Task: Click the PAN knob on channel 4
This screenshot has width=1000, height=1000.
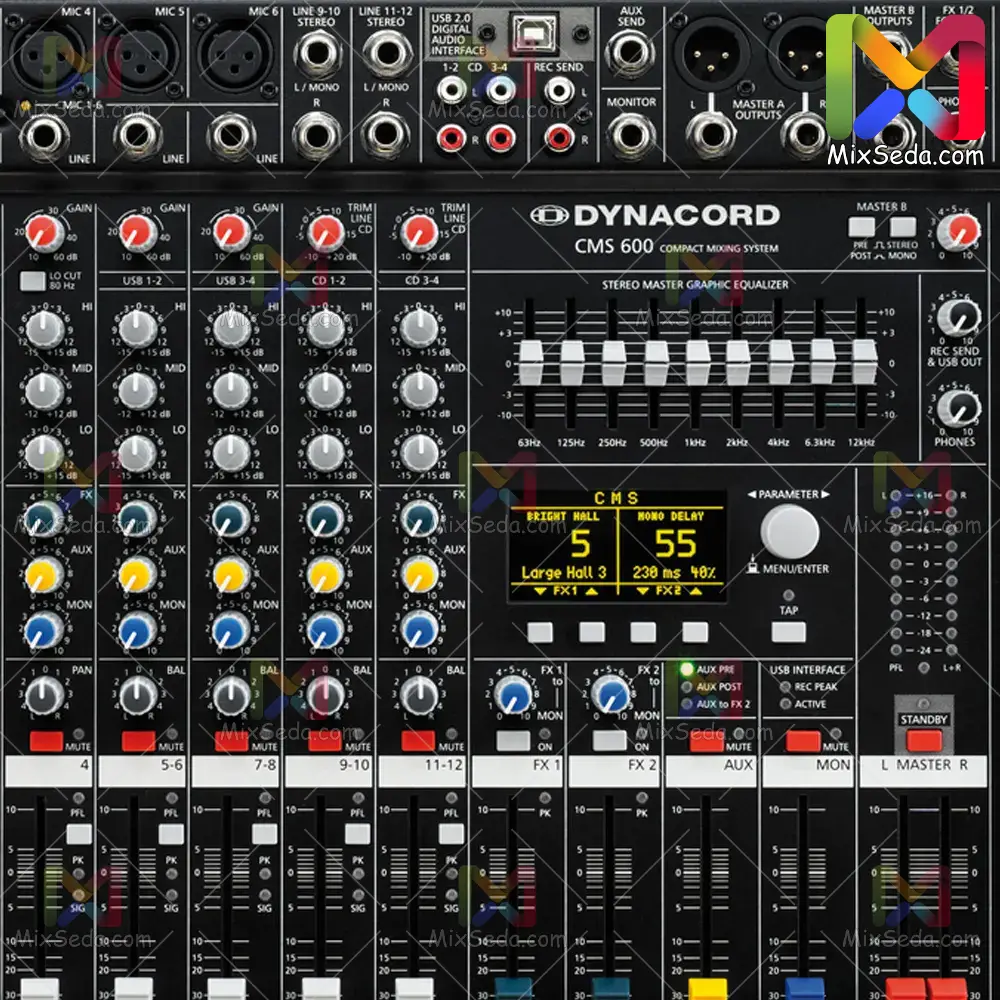Action: click(44, 692)
